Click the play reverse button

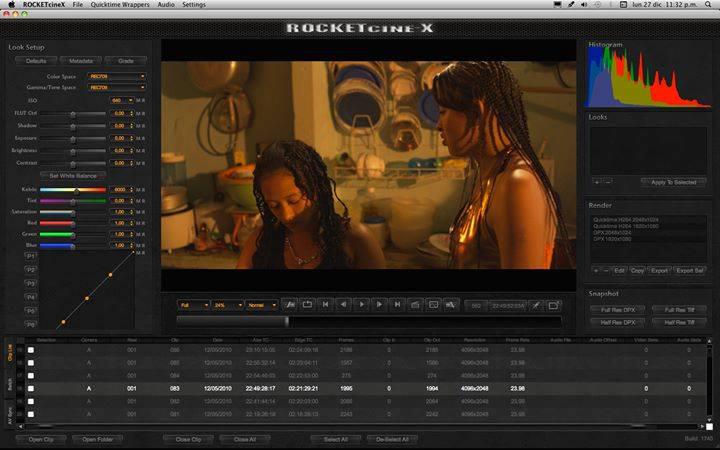tap(344, 304)
